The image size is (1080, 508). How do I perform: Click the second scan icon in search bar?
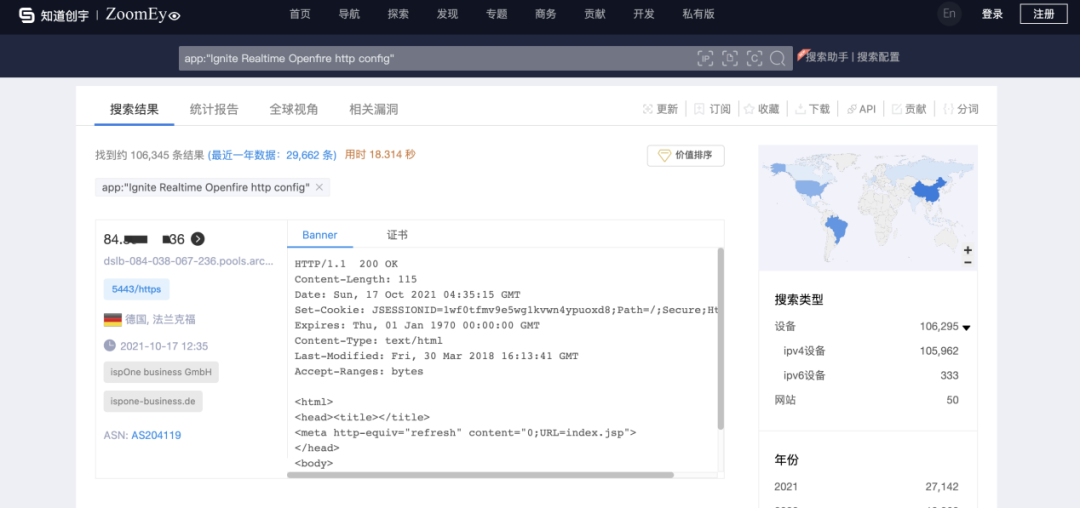point(730,59)
